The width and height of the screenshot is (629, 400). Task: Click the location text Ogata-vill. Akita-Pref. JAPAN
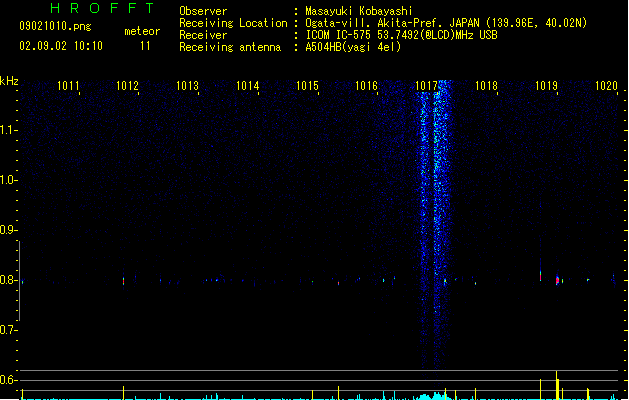point(392,23)
